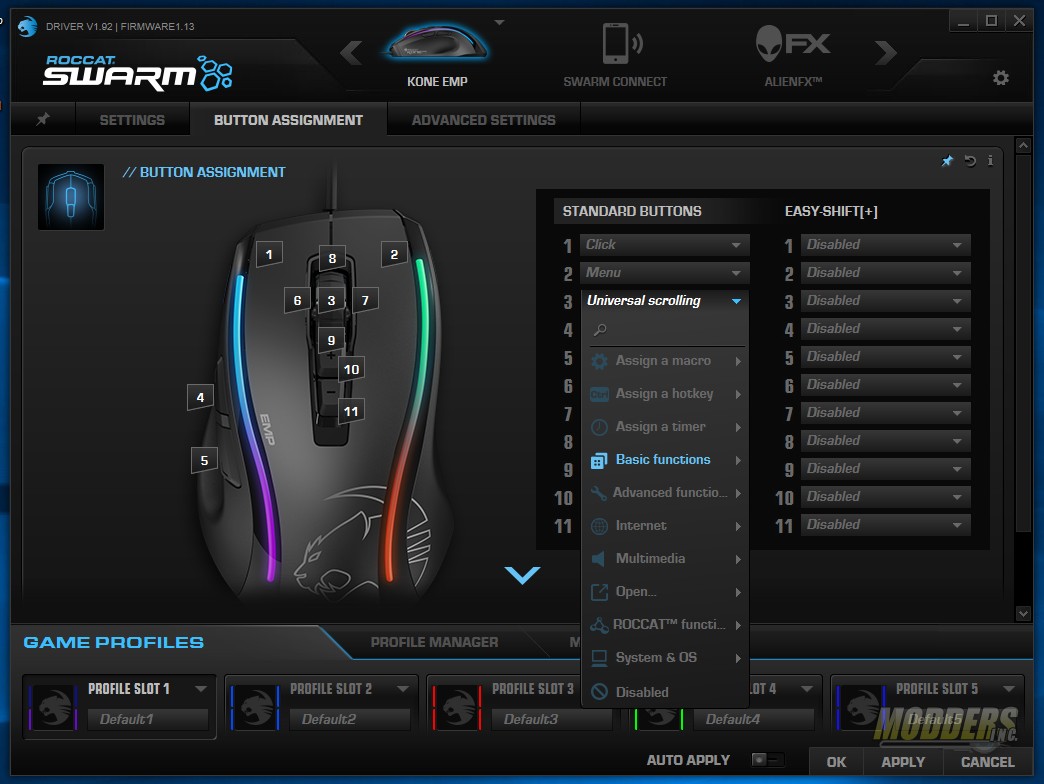The image size is (1044, 784).
Task: Click the search field in the function menu
Action: click(667, 329)
